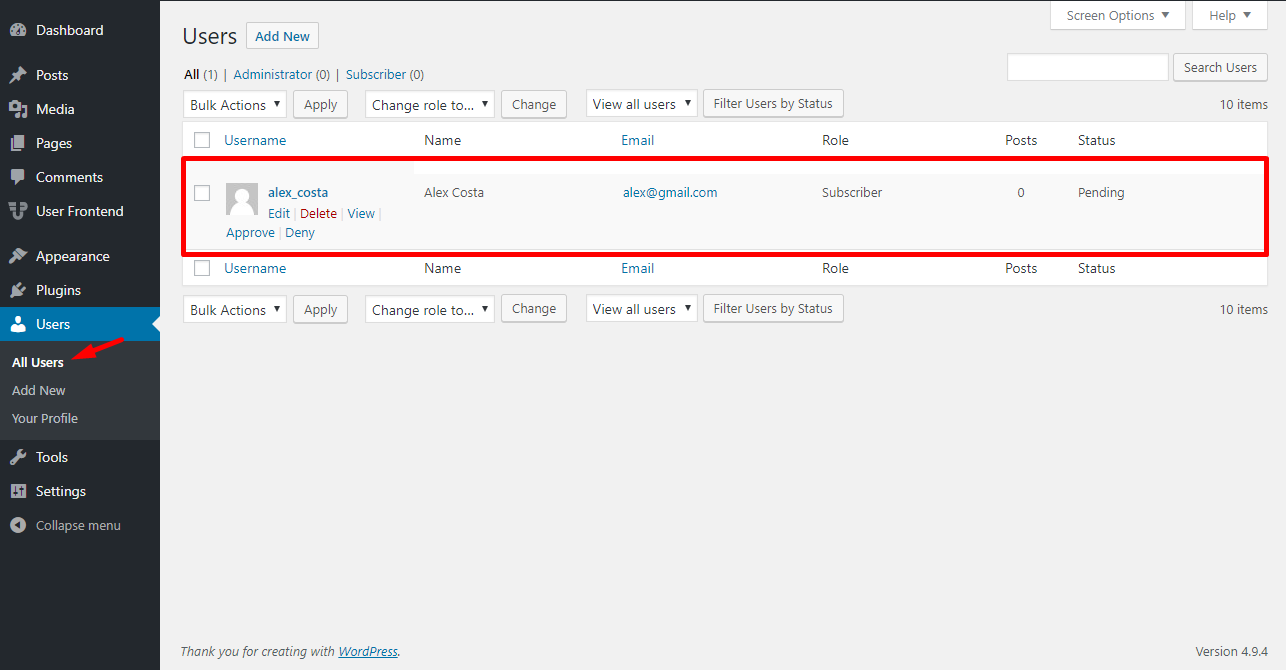Click the All (1) filter link
Image resolution: width=1286 pixels, height=670 pixels.
pos(201,74)
